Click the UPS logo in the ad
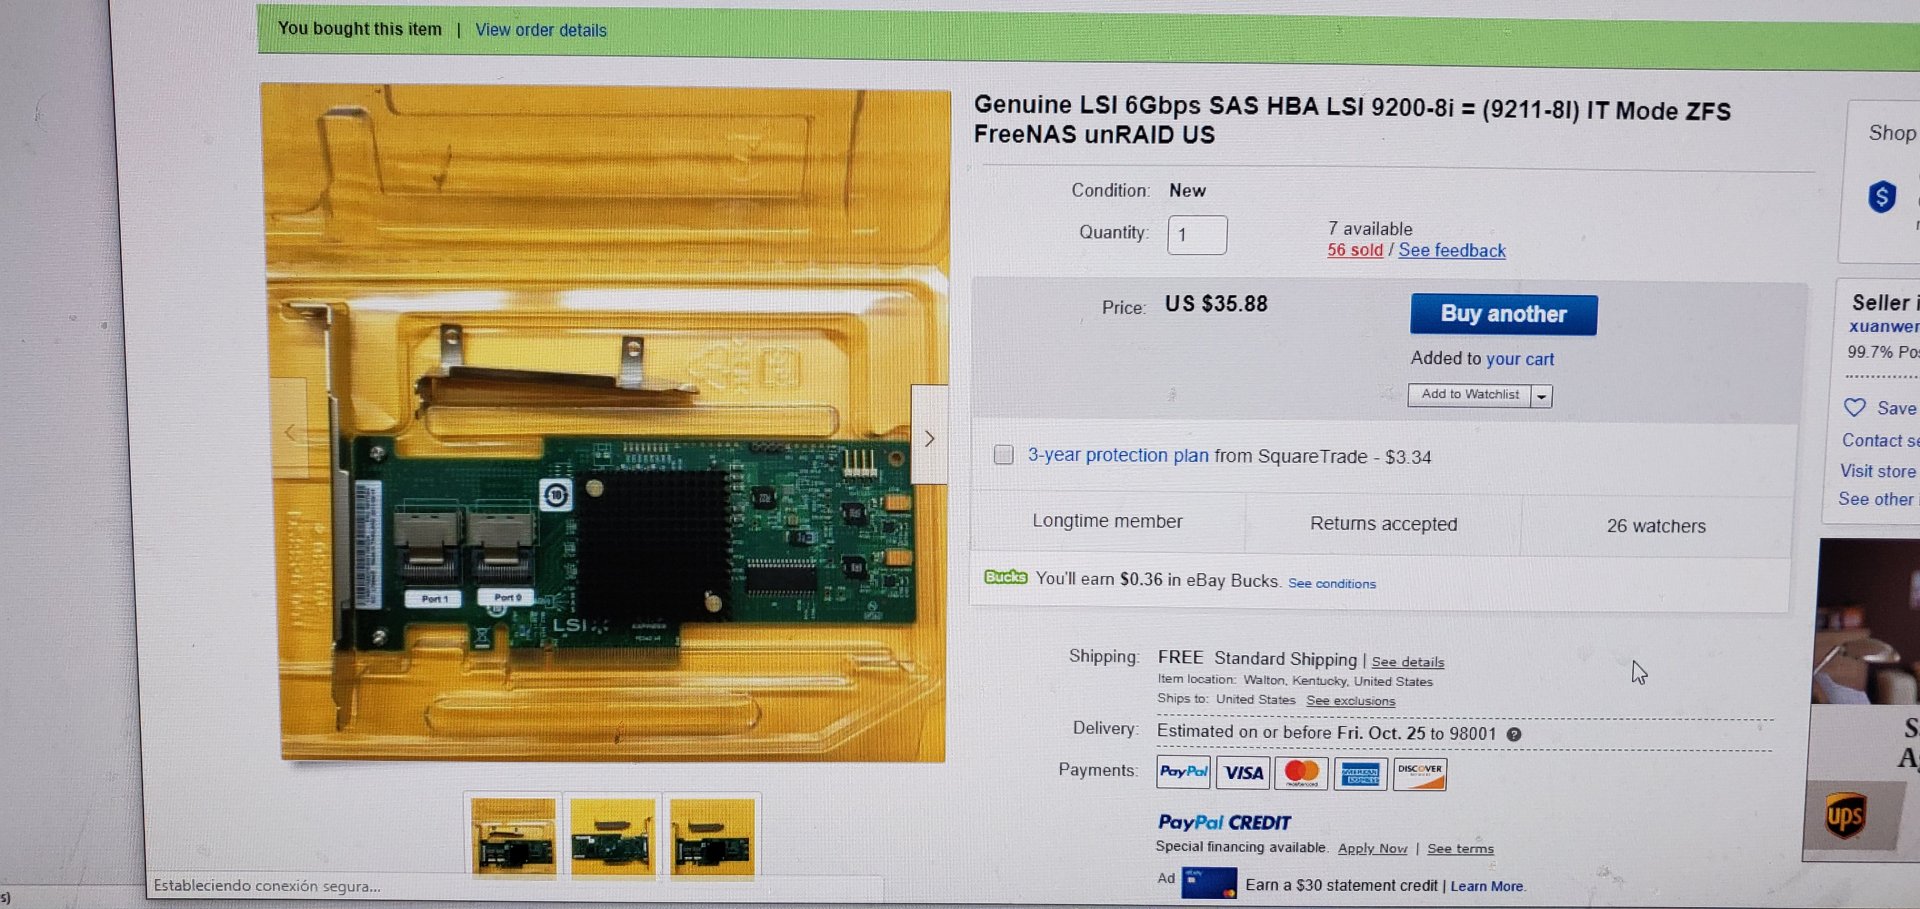Screen dimensions: 1920x909 click(1845, 817)
